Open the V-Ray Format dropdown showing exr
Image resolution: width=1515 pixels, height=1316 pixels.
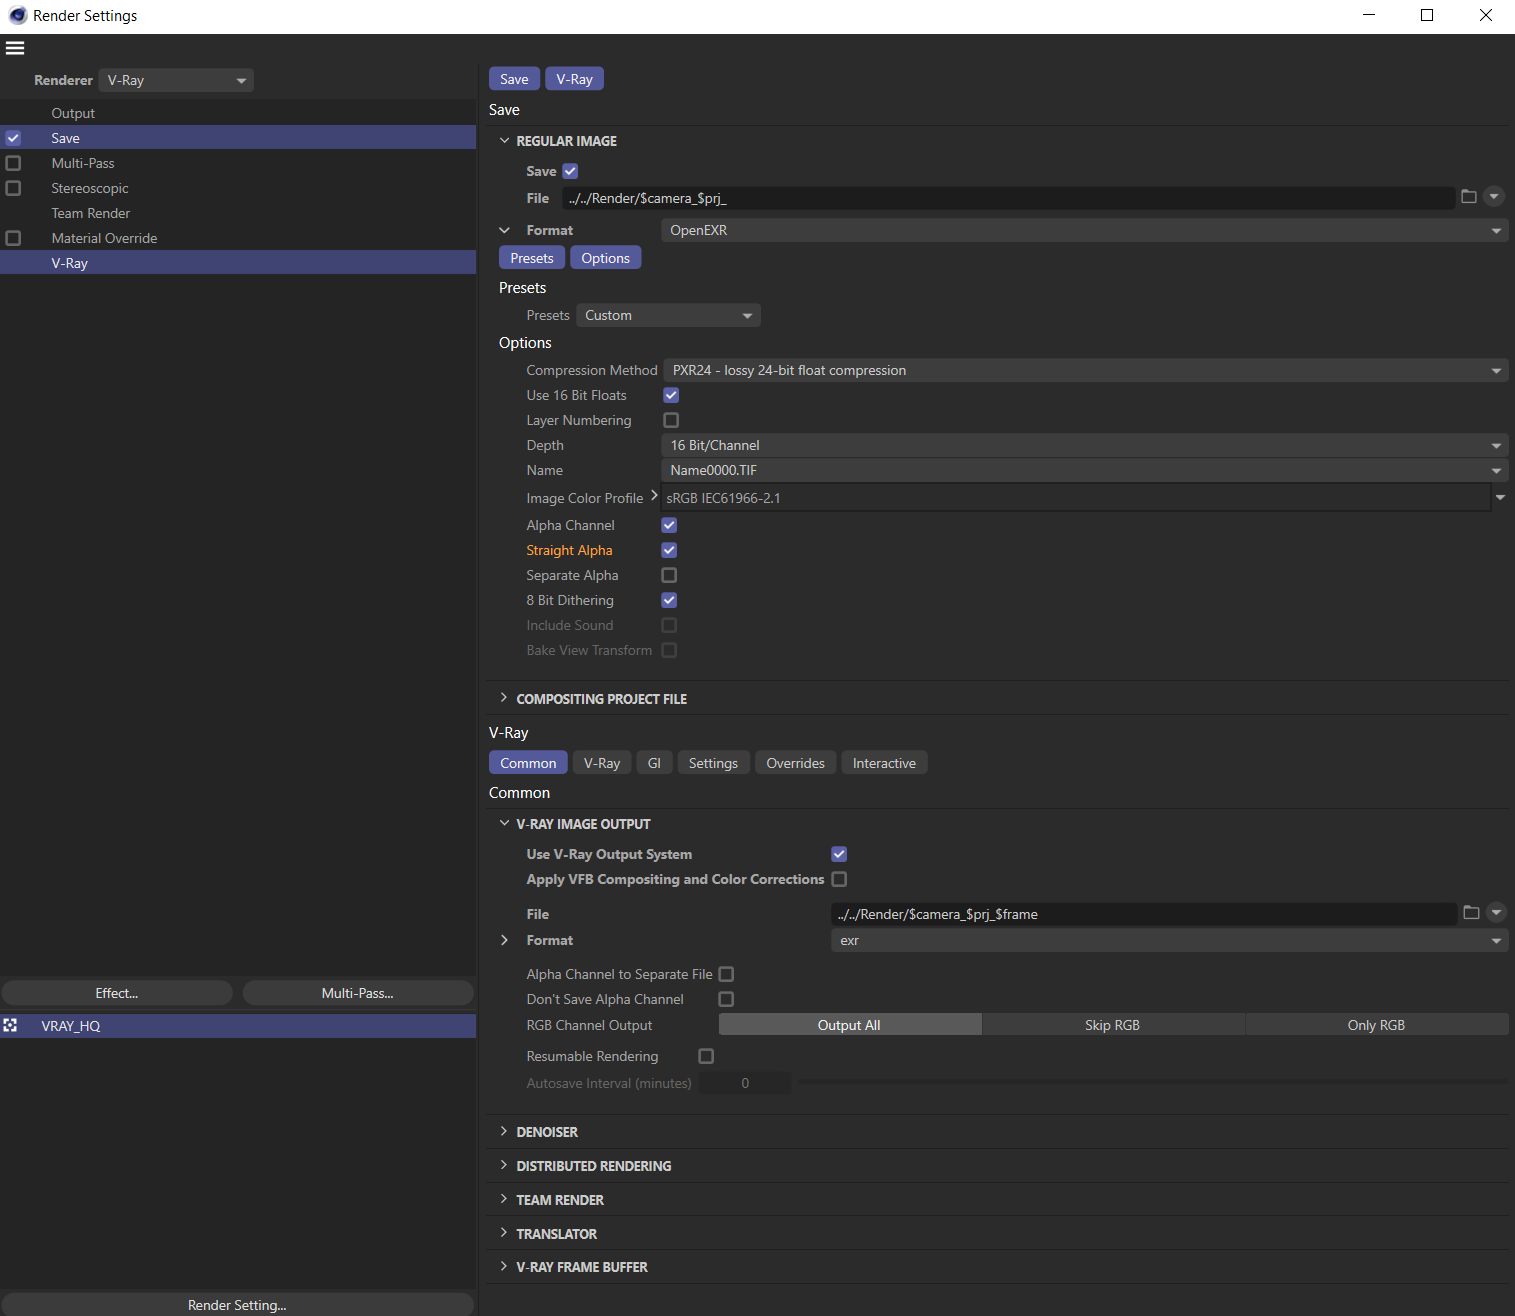tap(1170, 940)
